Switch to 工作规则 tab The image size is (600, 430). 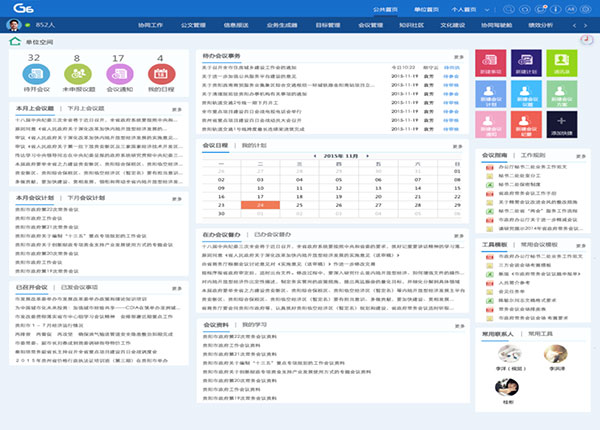tap(533, 155)
